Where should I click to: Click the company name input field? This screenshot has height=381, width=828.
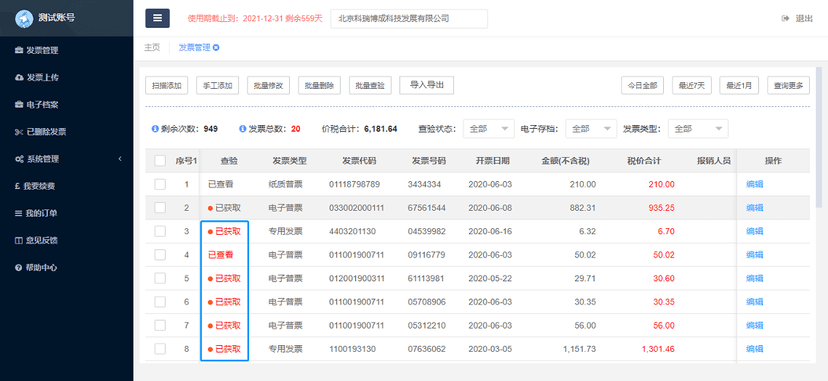point(409,18)
